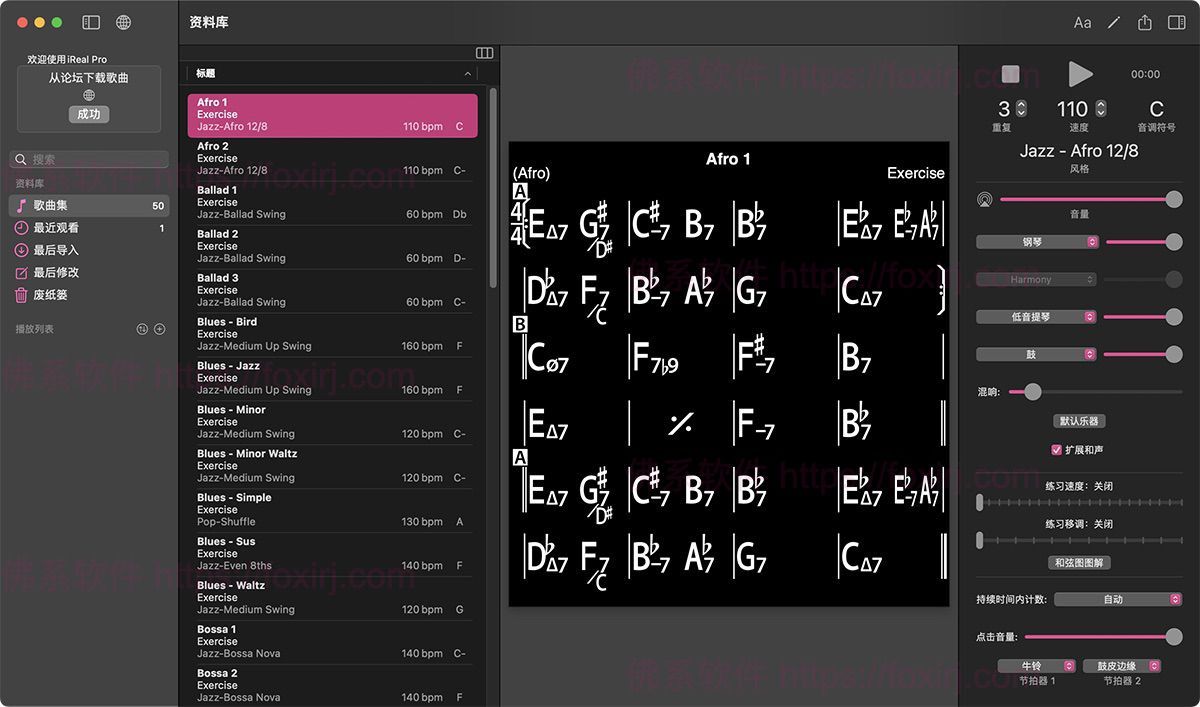
Task: Select the Blues - Bird song in the list
Action: pos(330,334)
